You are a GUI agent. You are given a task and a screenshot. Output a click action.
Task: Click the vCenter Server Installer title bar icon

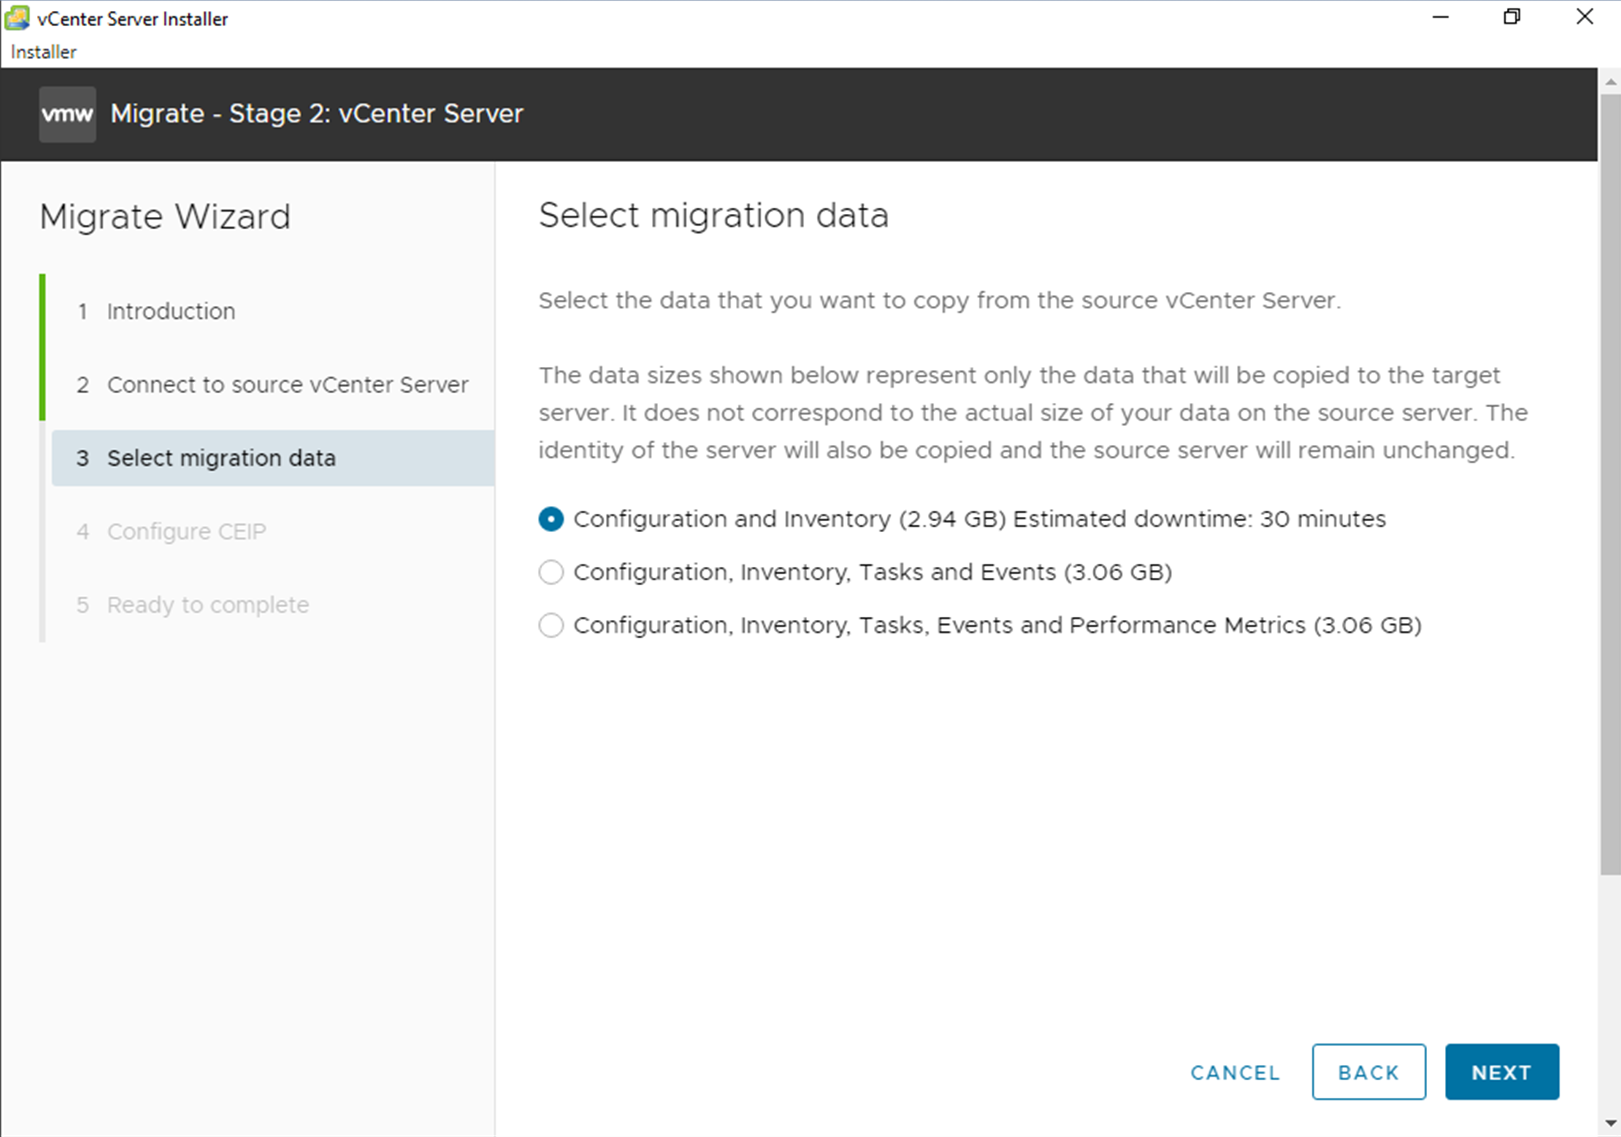[17, 18]
